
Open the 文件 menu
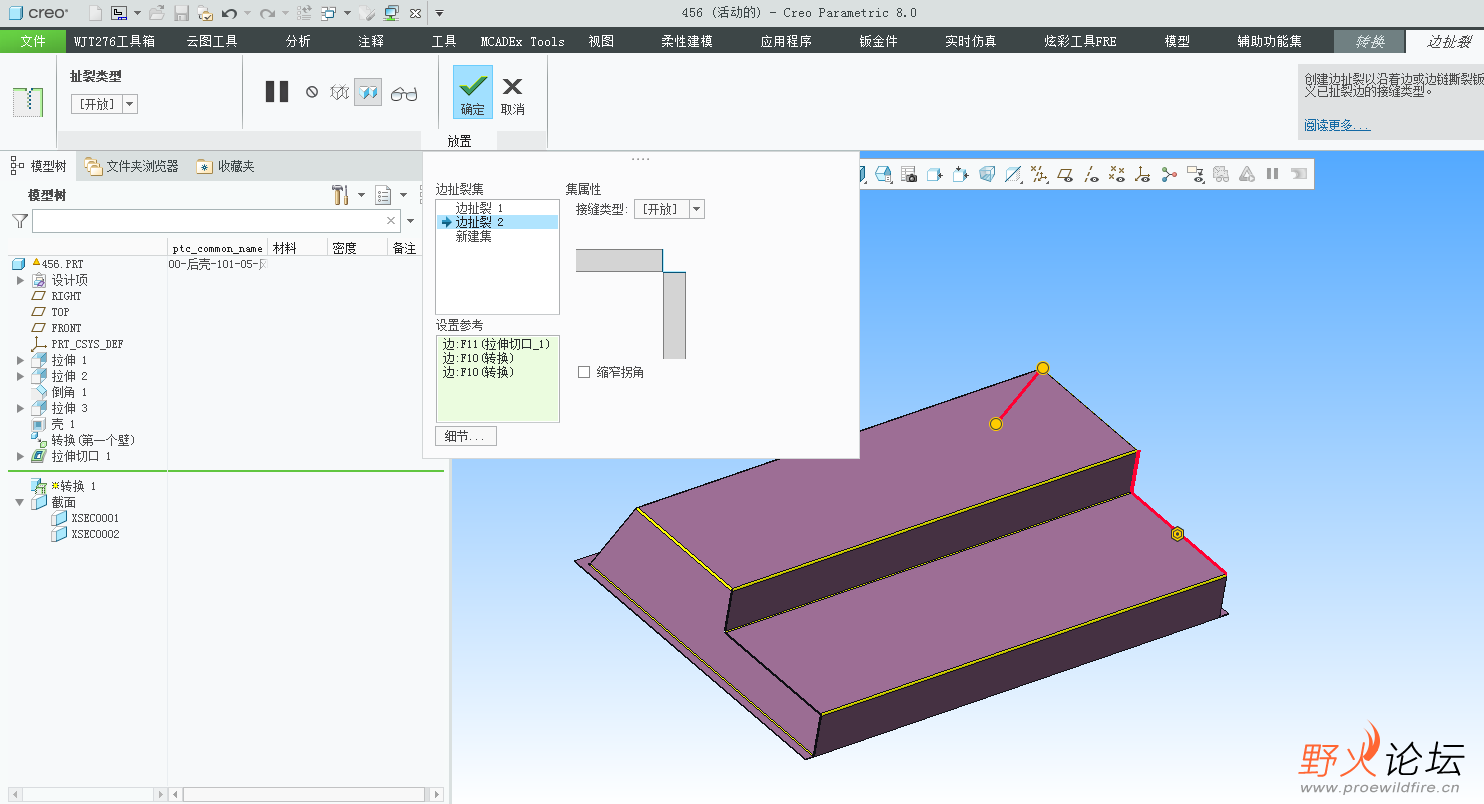point(33,41)
